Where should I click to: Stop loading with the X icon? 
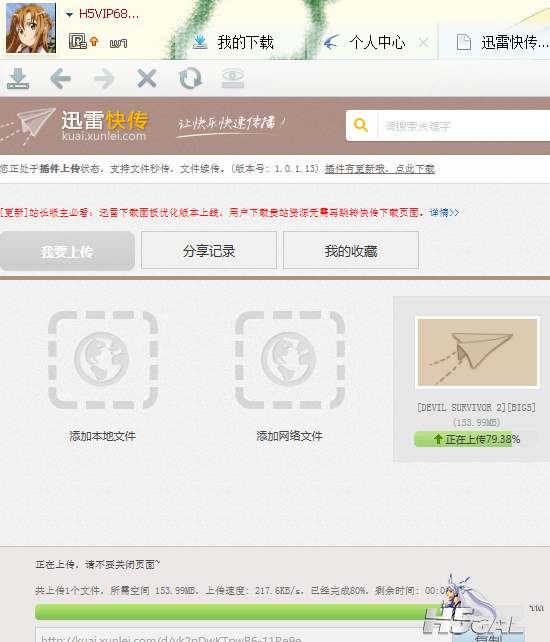point(147,78)
